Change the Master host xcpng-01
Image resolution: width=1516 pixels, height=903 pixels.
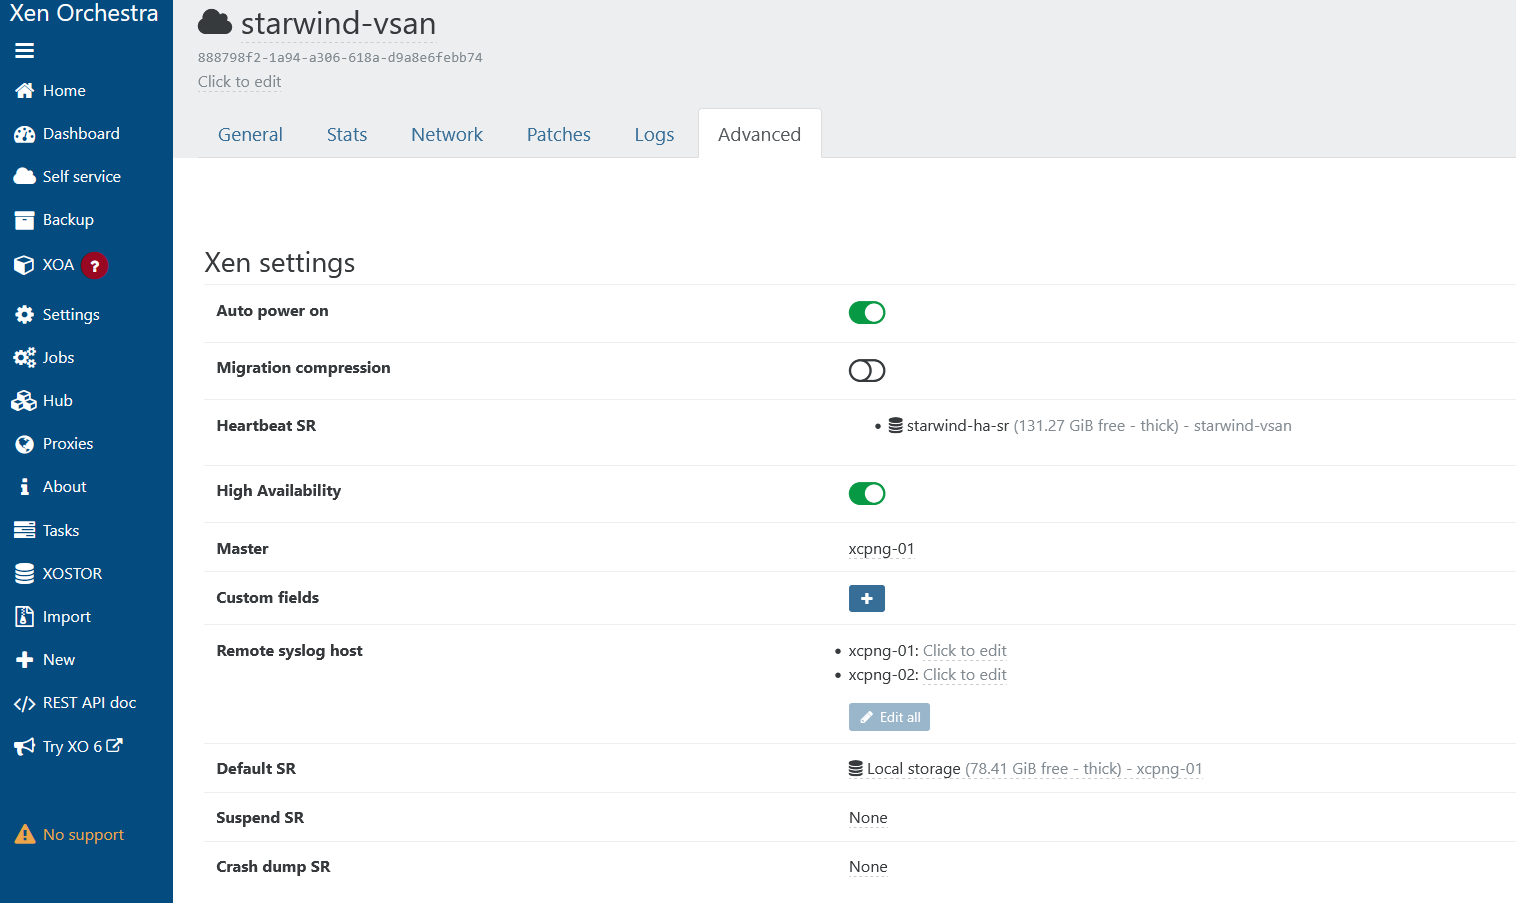click(881, 549)
